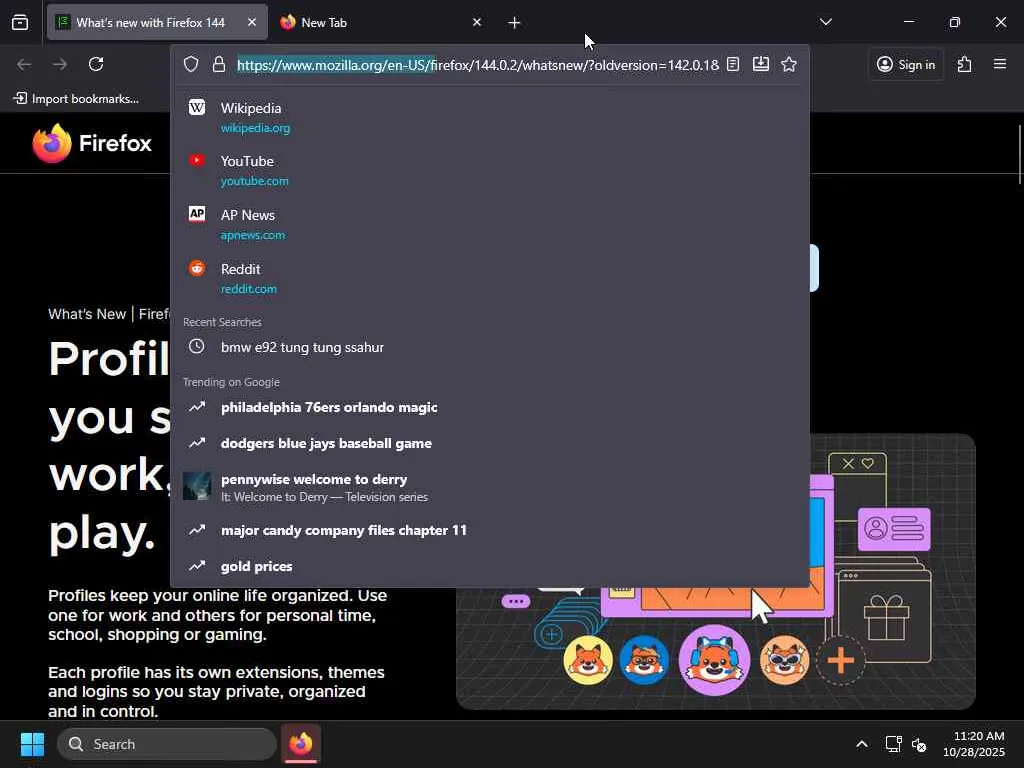The image size is (1024, 768).
Task: View site security padlock information
Action: tap(219, 64)
